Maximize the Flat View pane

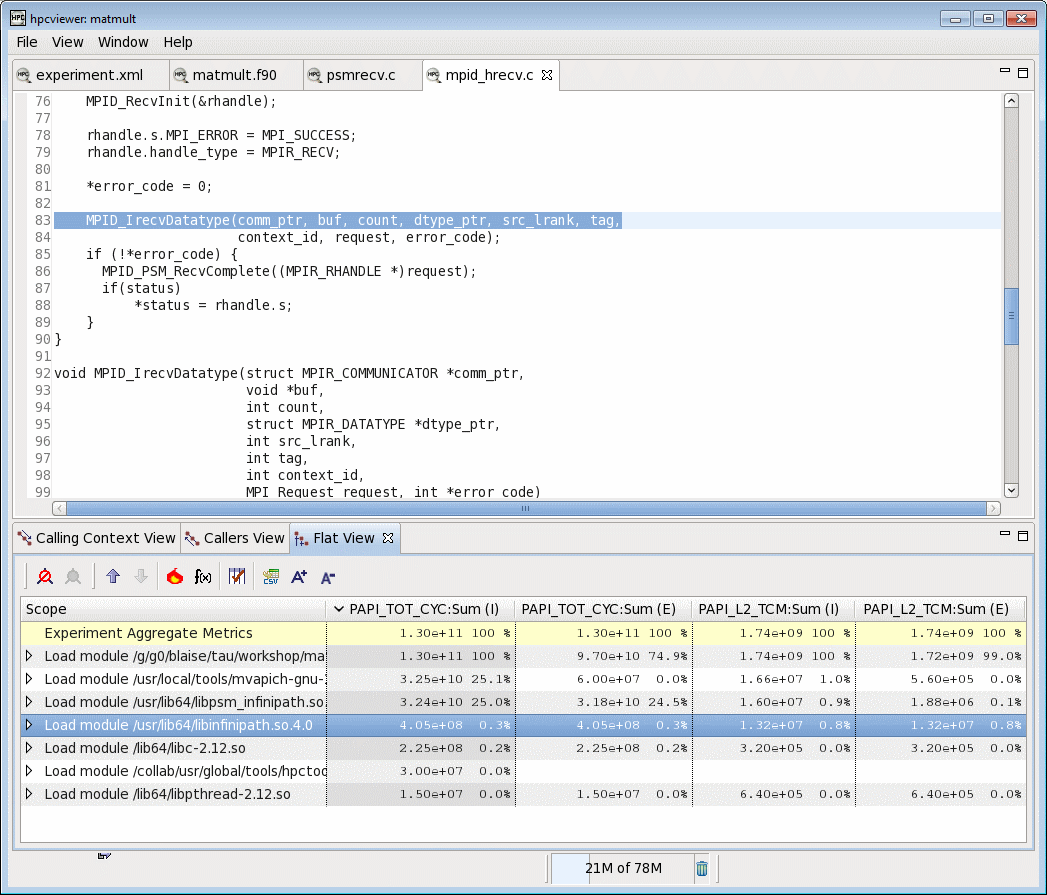[1022, 537]
